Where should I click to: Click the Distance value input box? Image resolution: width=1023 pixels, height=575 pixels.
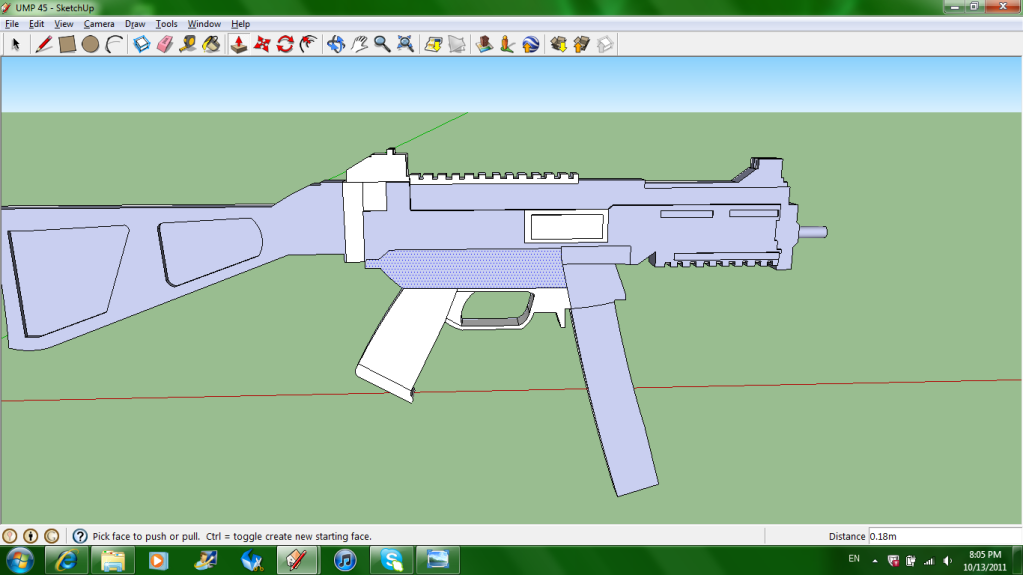click(x=944, y=536)
